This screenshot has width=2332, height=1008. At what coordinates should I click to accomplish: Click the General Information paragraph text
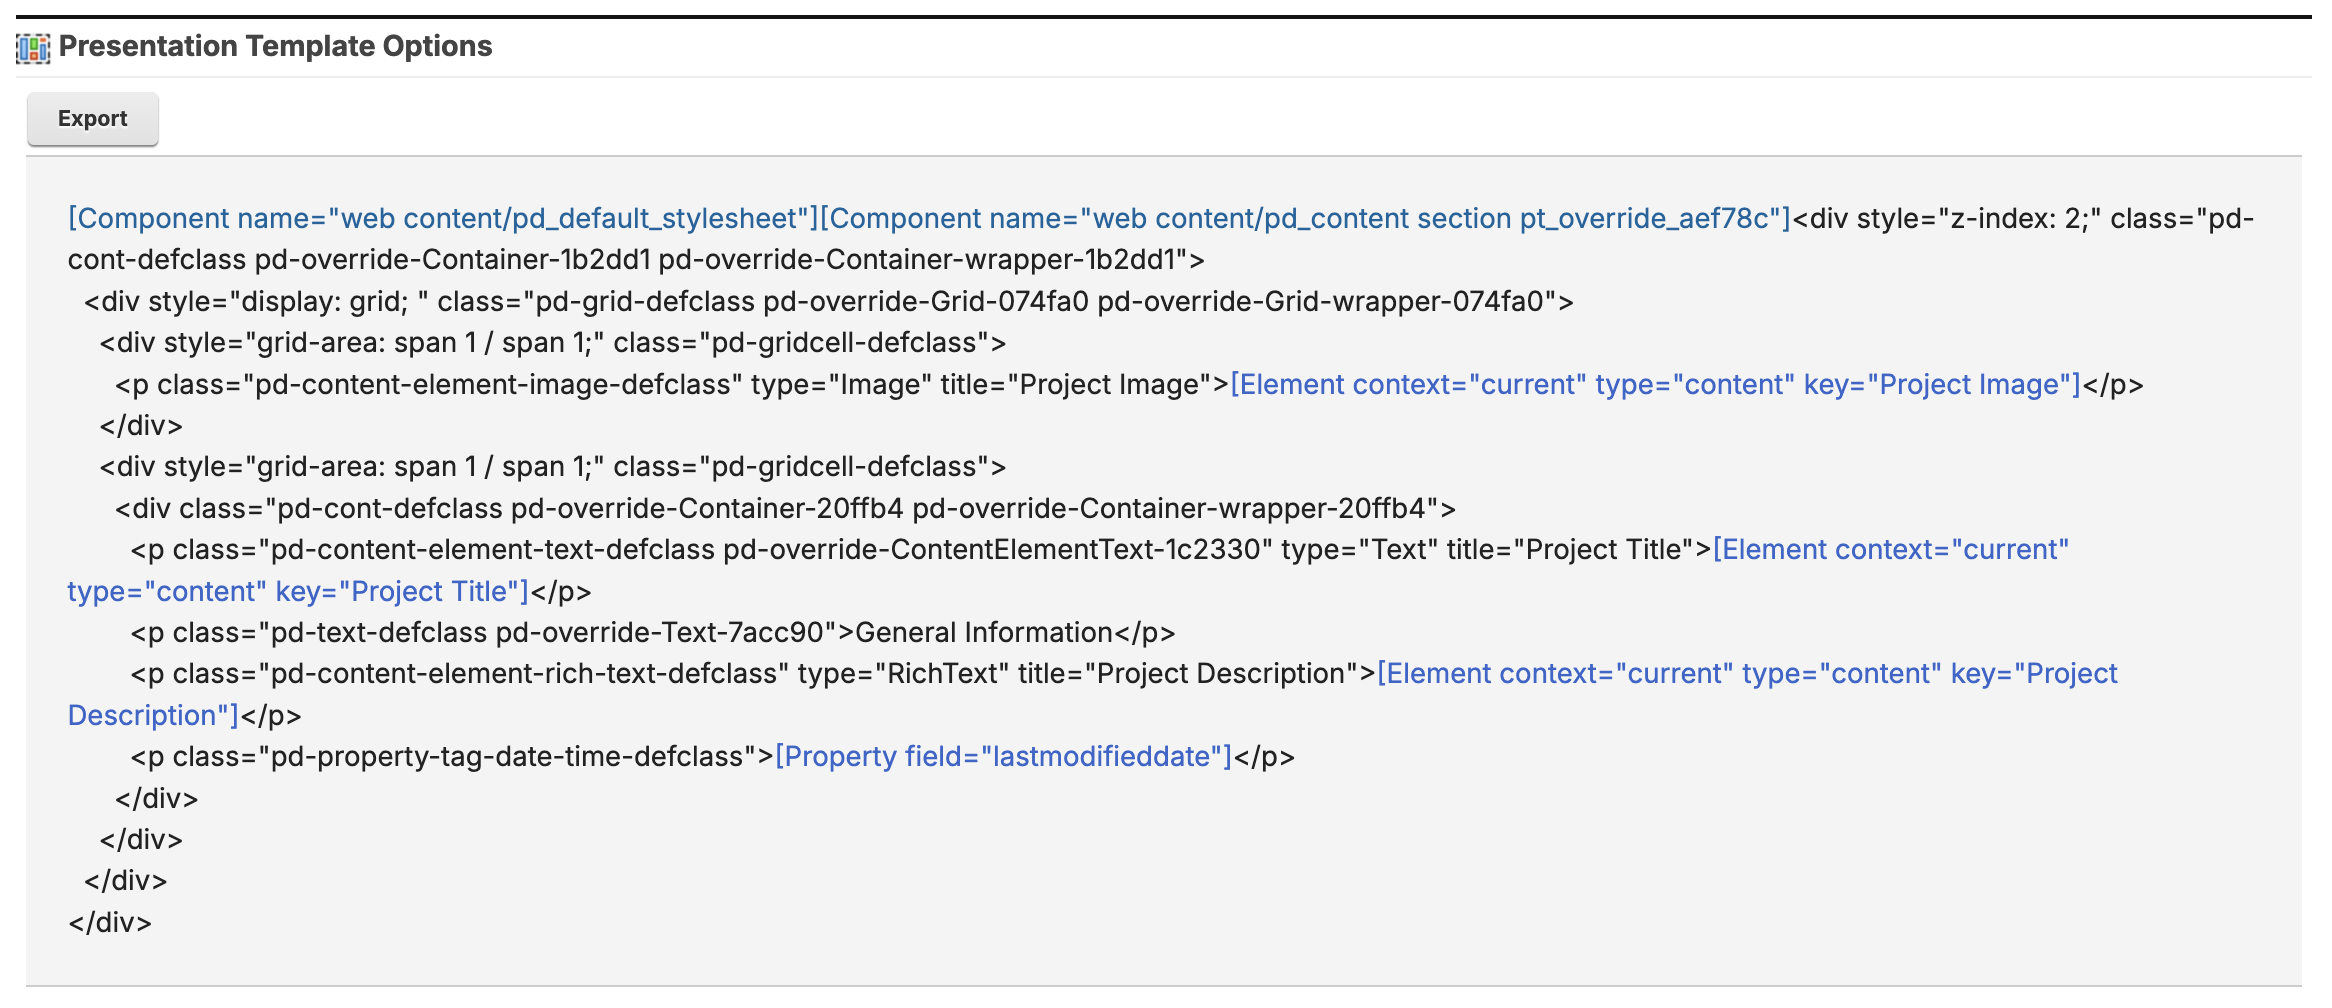(984, 632)
